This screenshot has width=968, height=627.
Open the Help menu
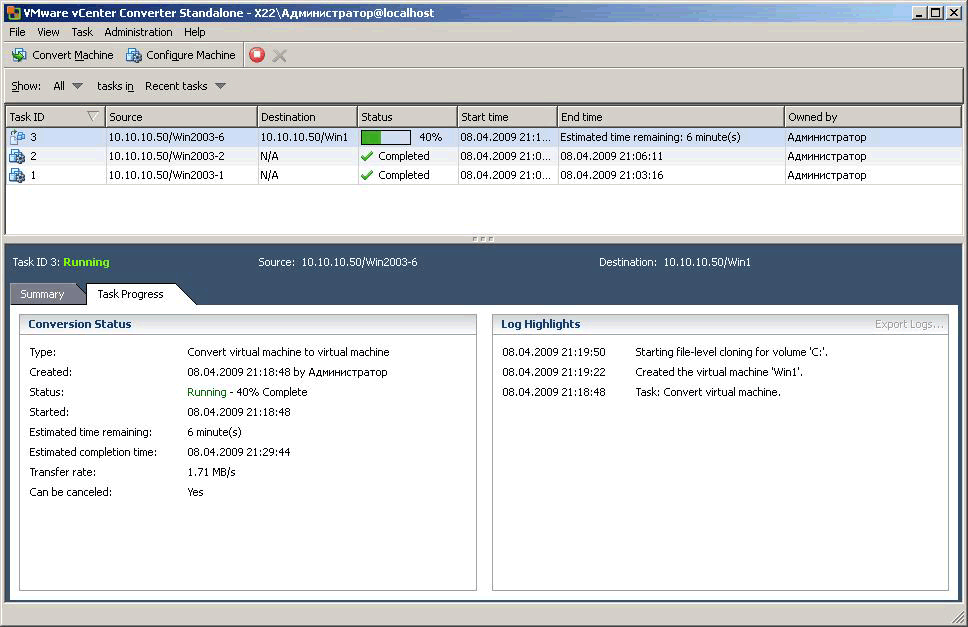pos(194,32)
